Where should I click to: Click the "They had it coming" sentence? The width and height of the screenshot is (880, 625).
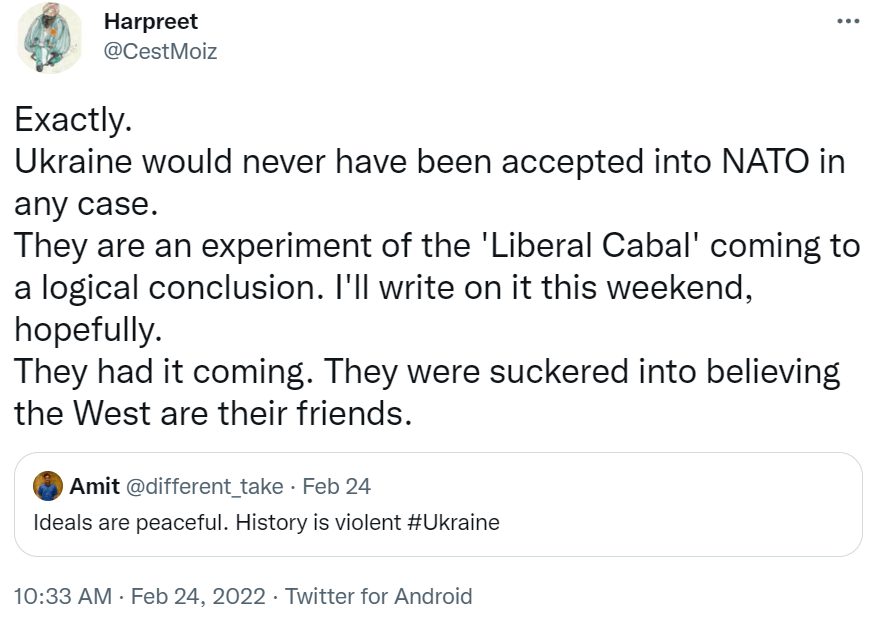tap(162, 371)
